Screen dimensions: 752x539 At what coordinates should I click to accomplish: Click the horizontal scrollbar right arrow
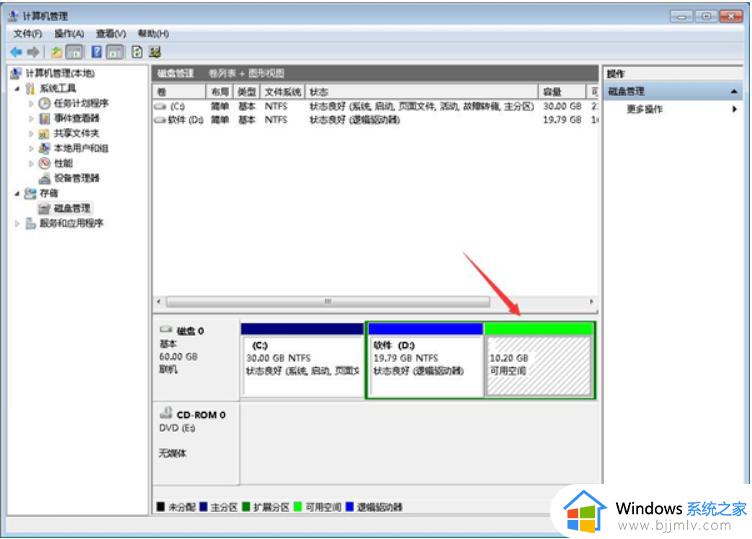tap(591, 302)
